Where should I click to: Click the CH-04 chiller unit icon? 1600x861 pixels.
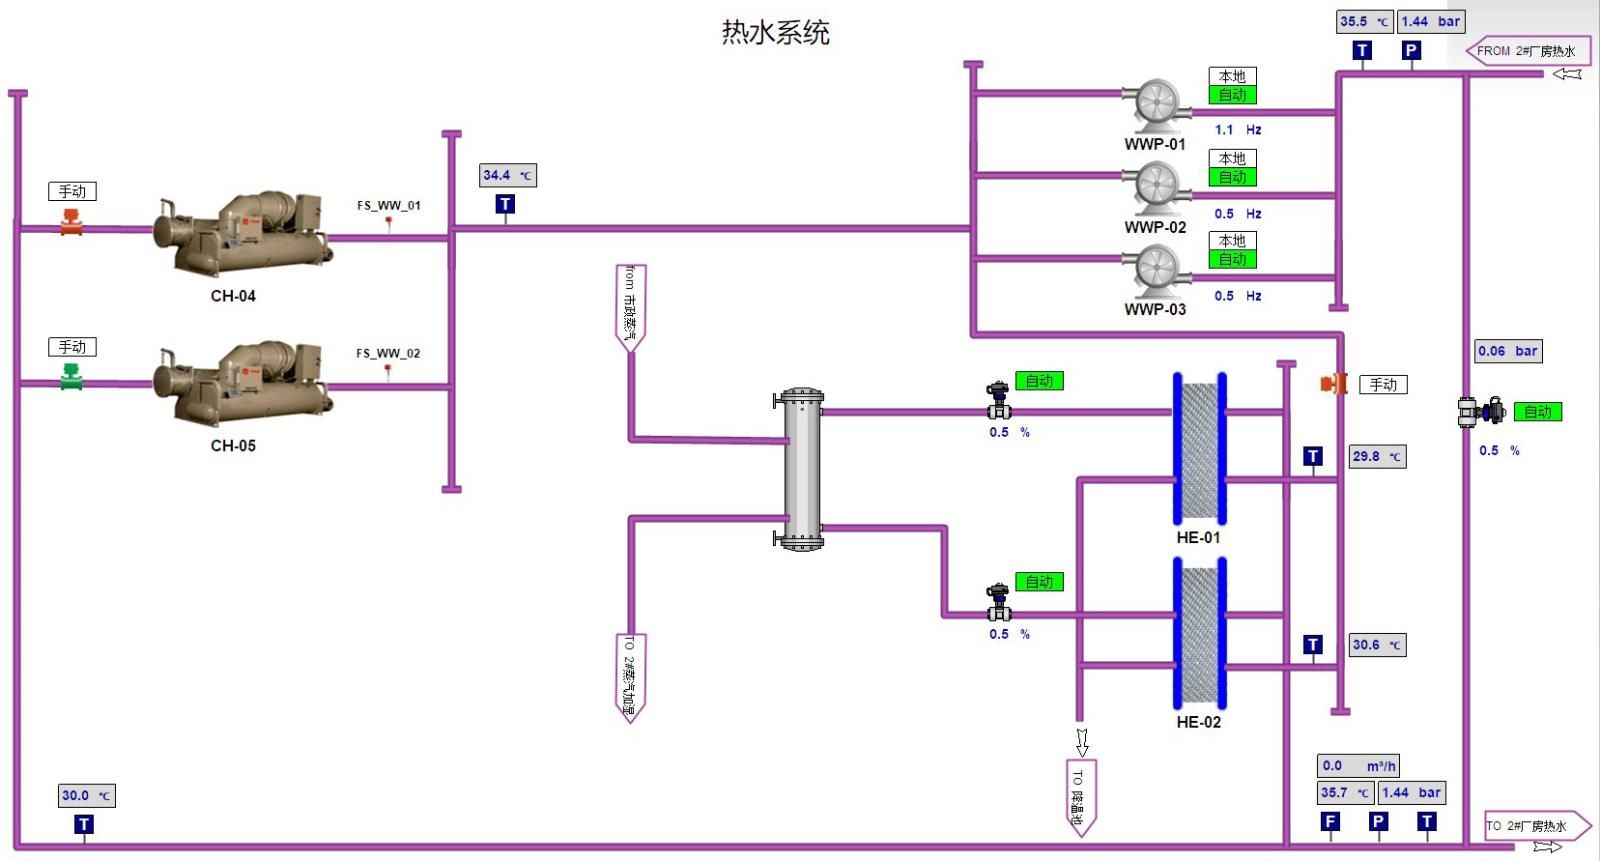coord(240,234)
